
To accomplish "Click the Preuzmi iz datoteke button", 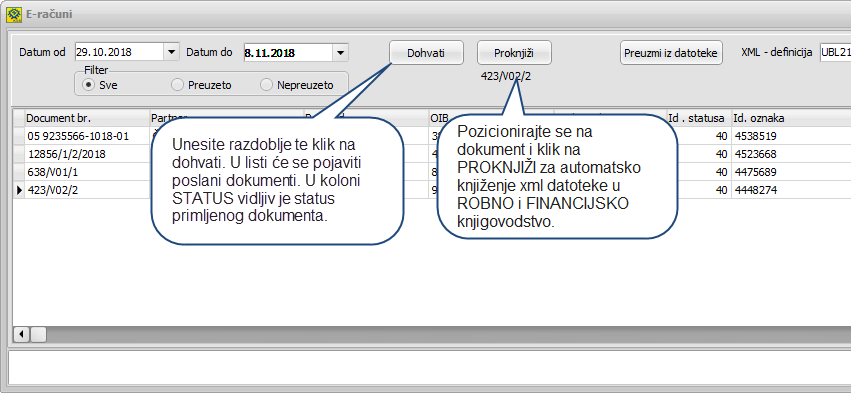I will [671, 53].
